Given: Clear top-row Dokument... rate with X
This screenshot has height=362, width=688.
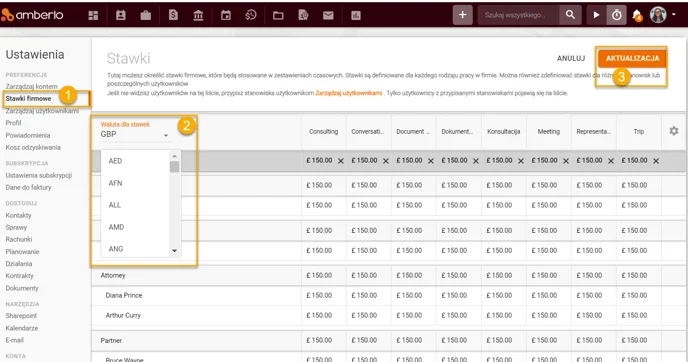Looking at the screenshot, I should [x=476, y=161].
